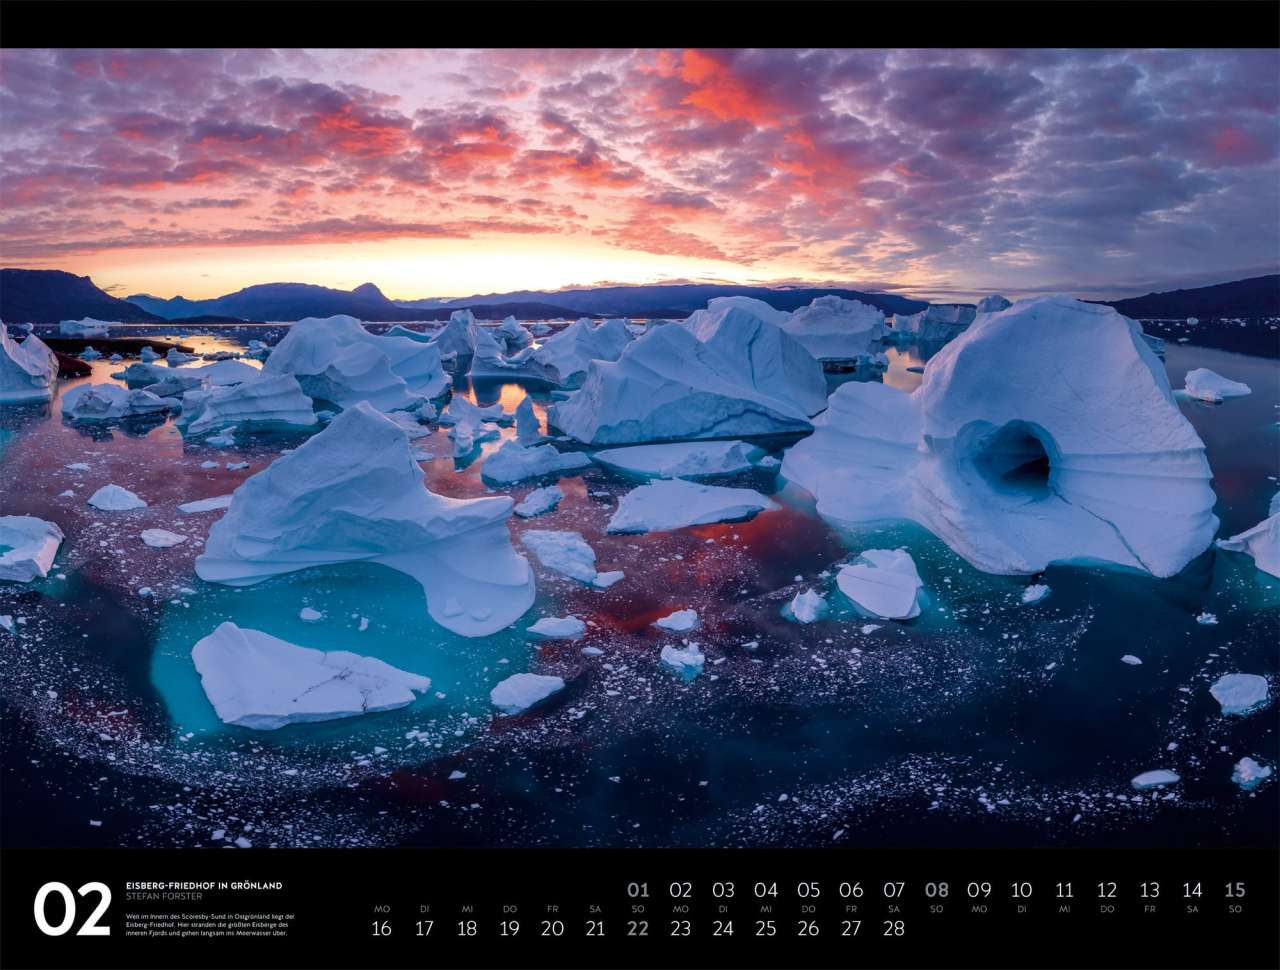Pick date 25 in the bottom row
This screenshot has height=970, width=1280.
[765, 928]
